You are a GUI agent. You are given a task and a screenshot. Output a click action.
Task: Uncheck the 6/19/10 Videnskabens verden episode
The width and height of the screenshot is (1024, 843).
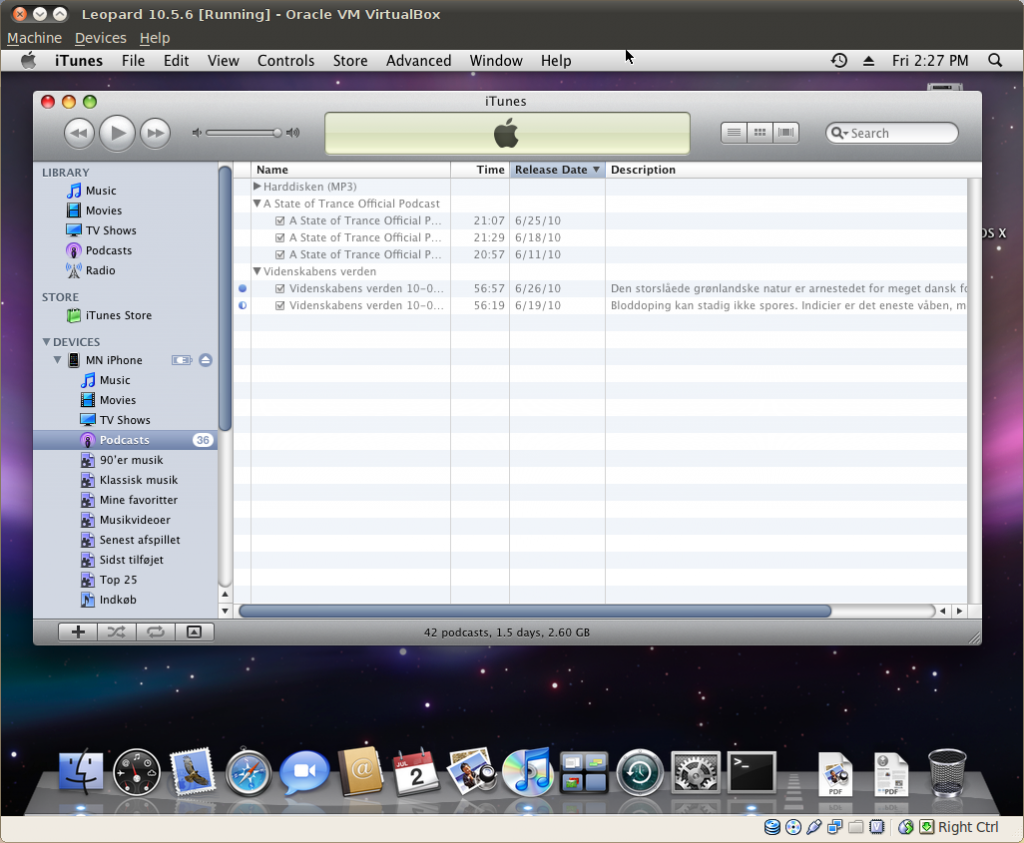pyautogui.click(x=280, y=306)
